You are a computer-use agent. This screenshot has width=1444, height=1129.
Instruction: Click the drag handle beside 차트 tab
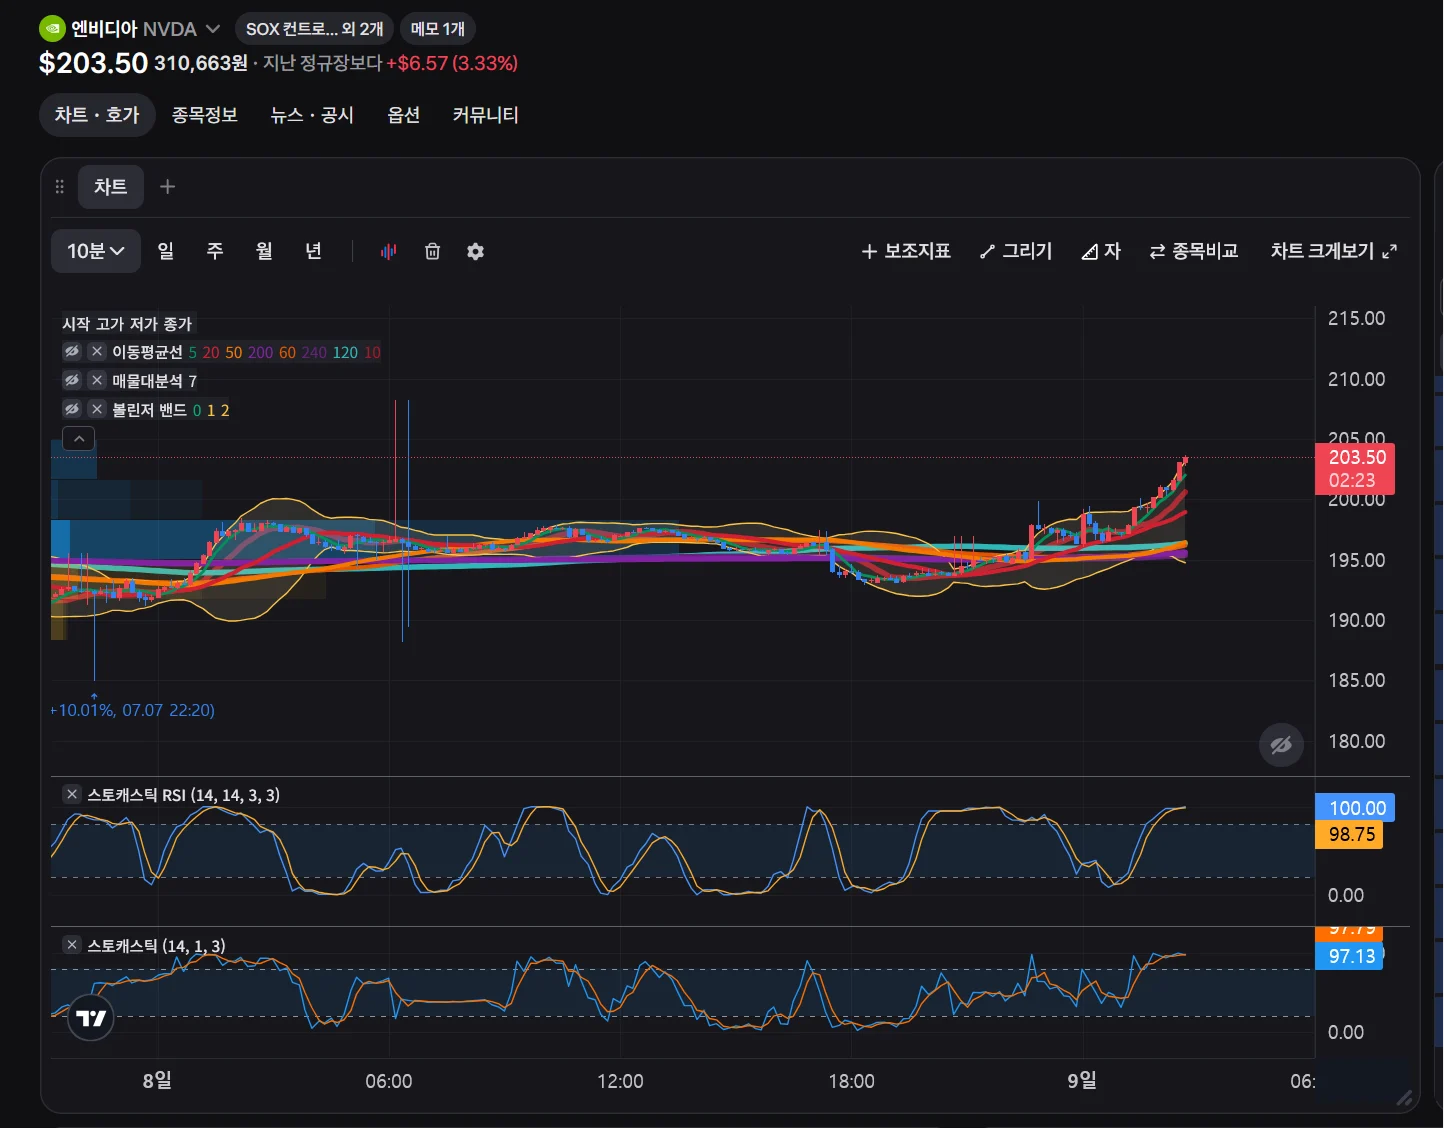coord(60,187)
